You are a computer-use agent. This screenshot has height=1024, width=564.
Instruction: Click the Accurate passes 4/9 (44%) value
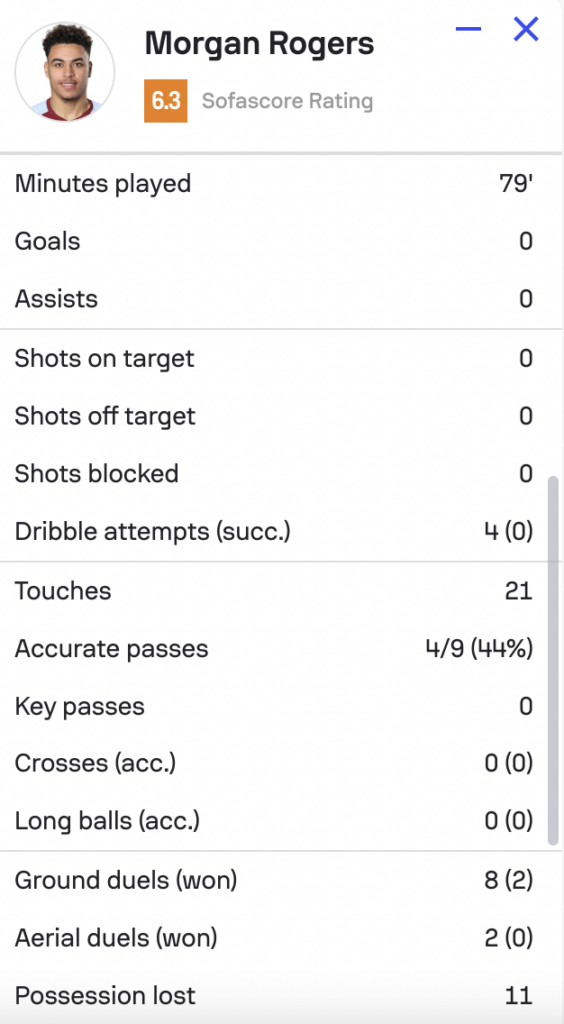pos(479,648)
